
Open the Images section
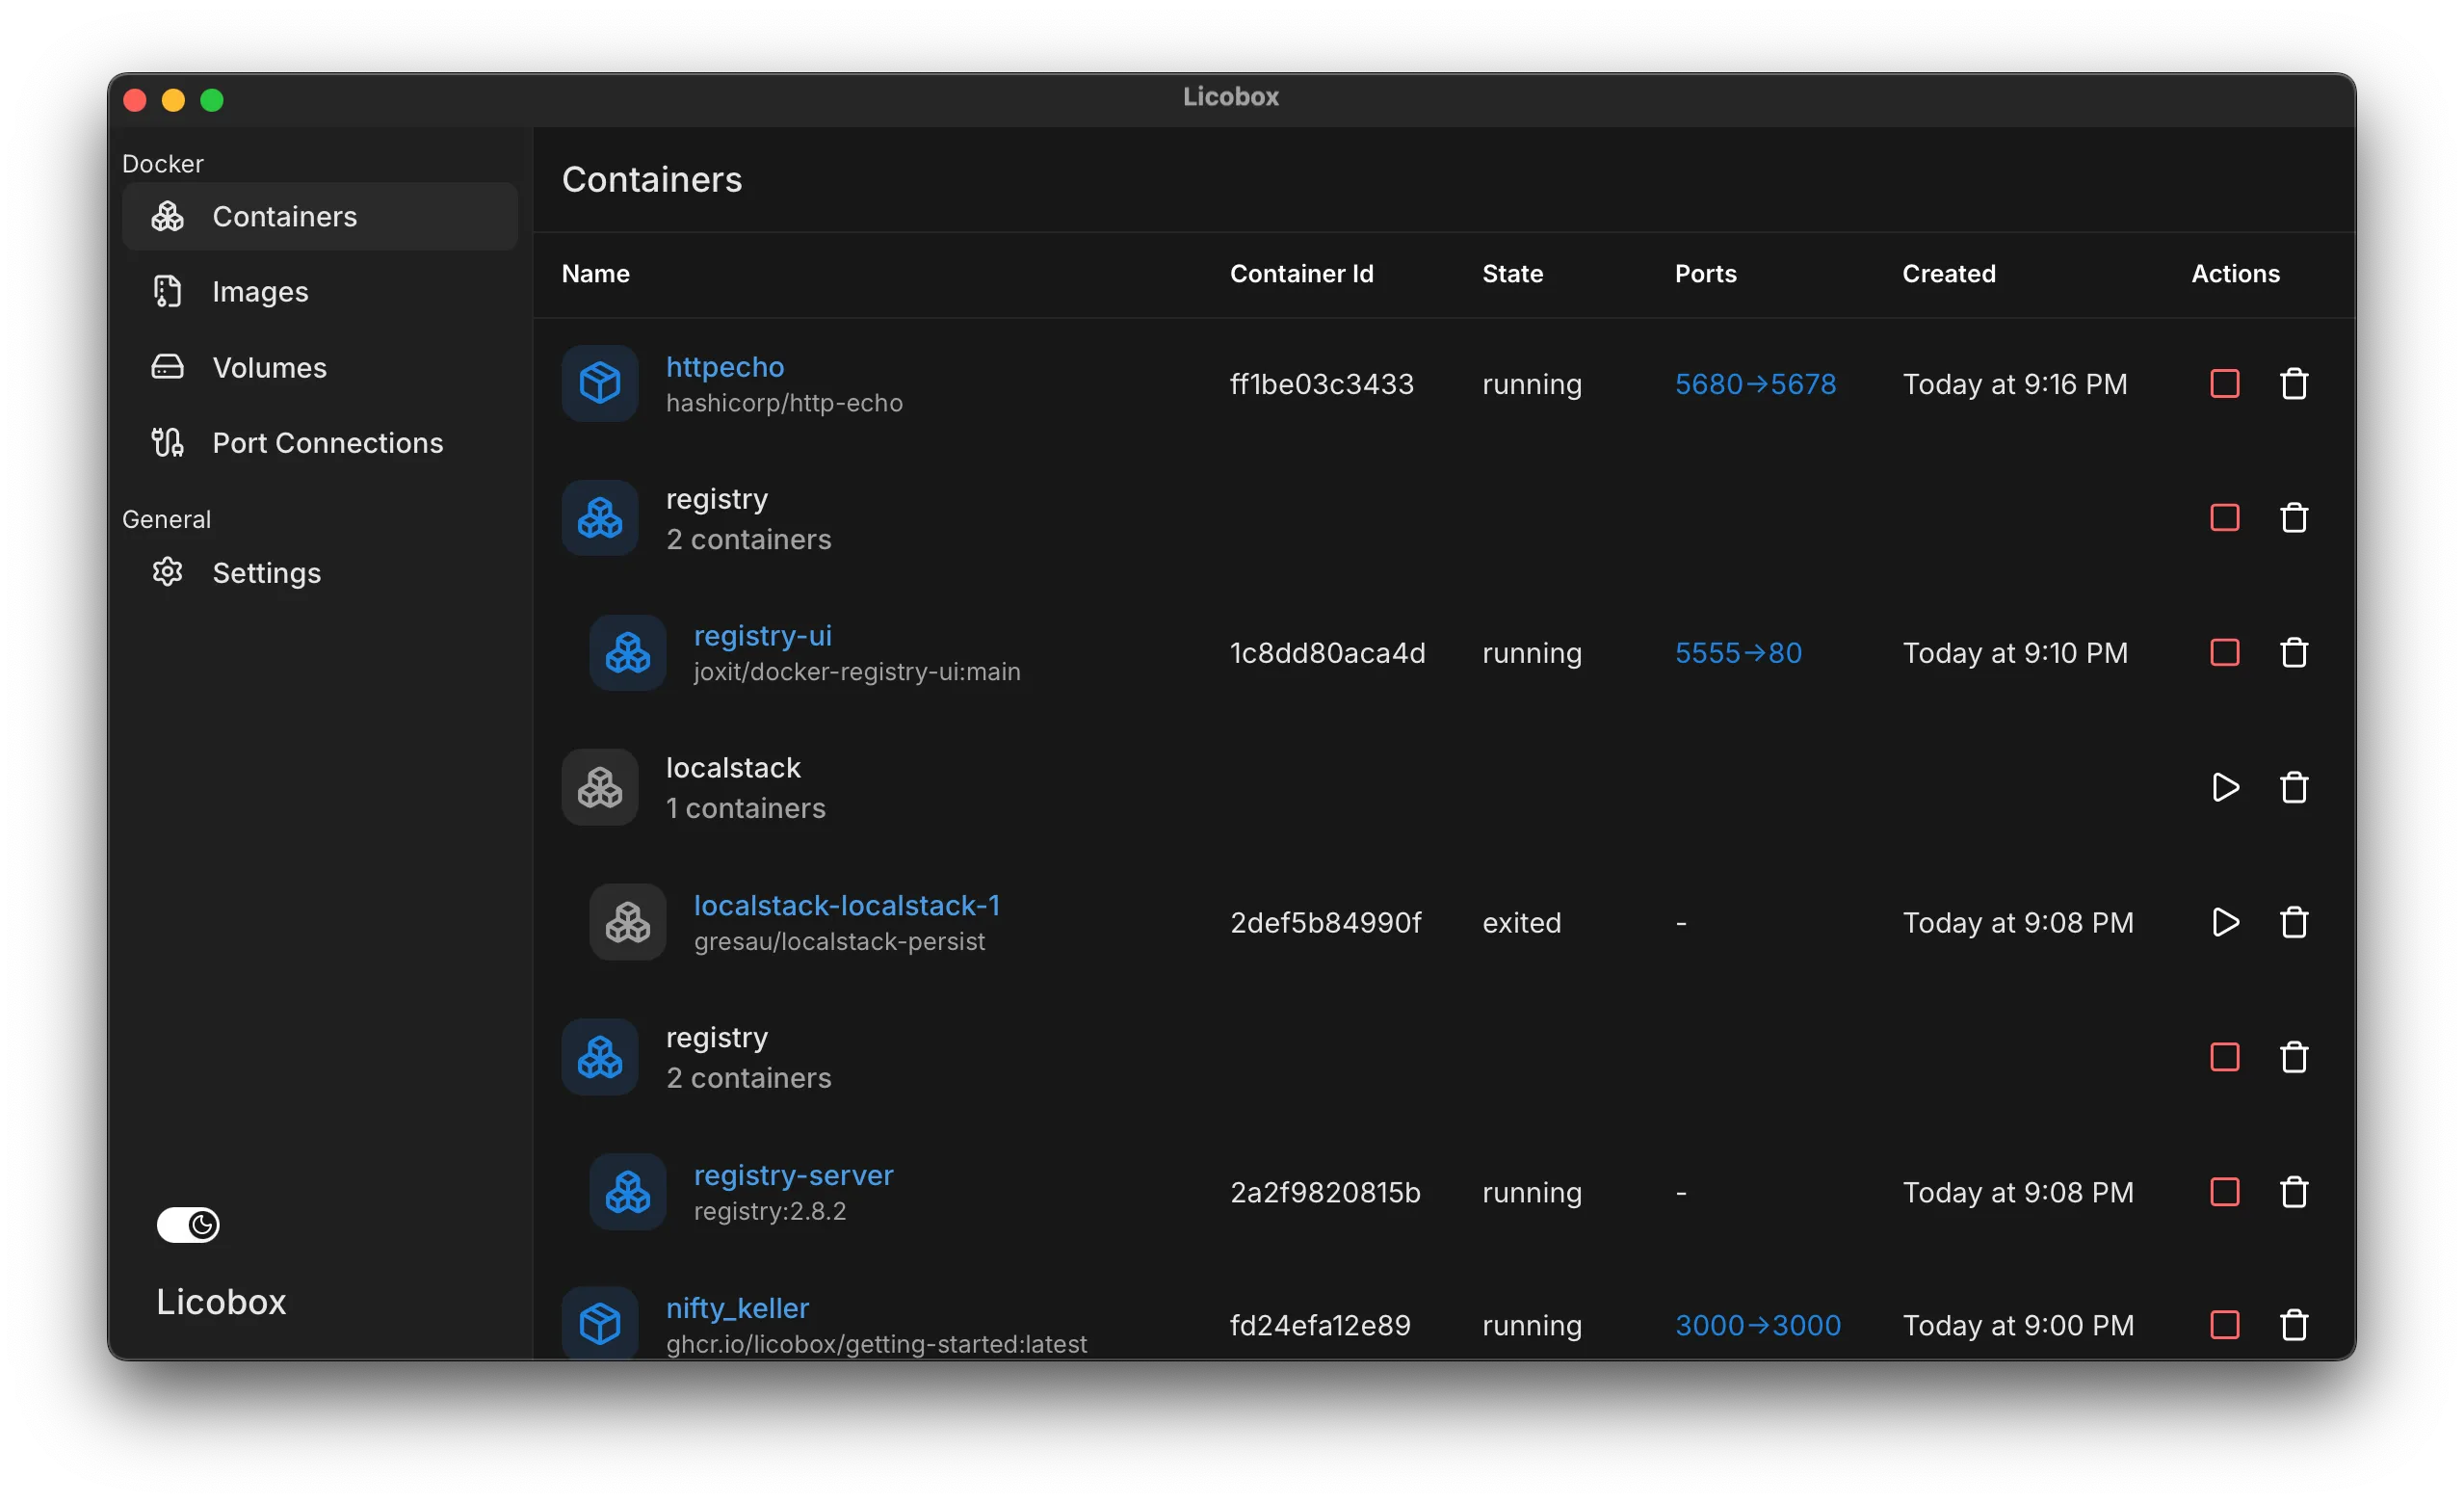261,291
